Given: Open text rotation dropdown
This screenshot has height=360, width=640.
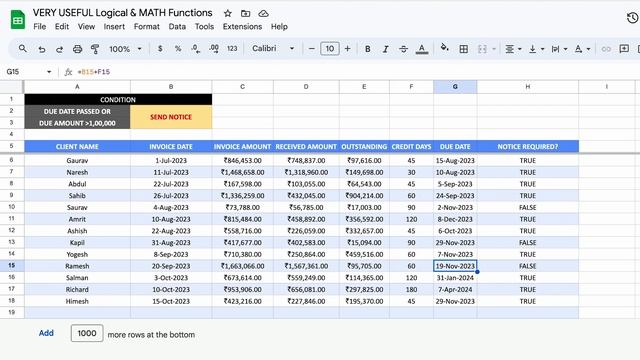Looking at the screenshot, I should click(x=582, y=49).
